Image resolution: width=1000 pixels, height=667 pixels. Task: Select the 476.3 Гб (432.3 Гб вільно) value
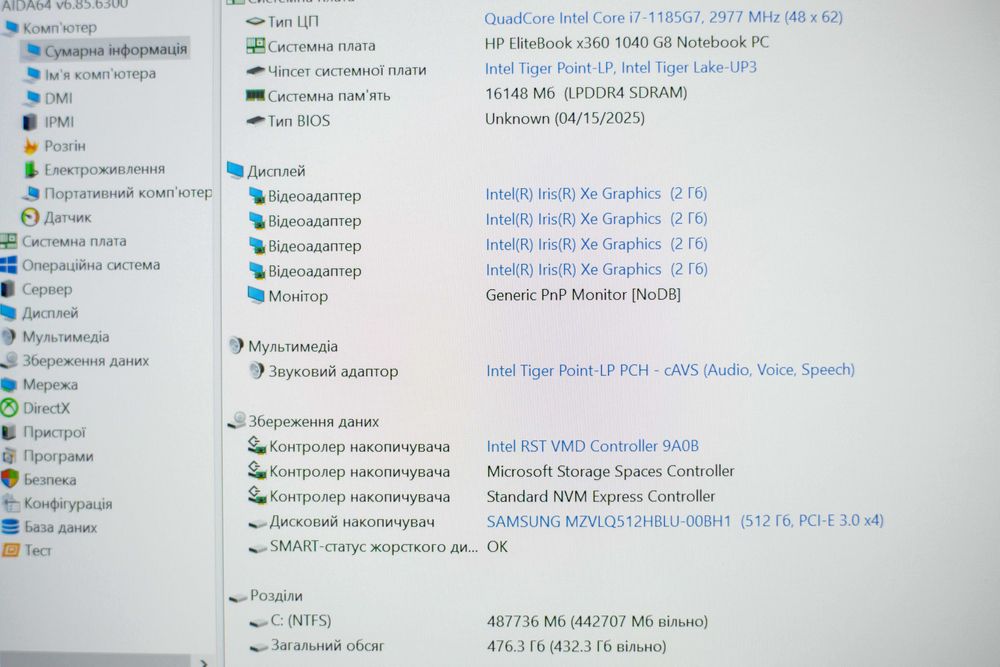pos(577,646)
